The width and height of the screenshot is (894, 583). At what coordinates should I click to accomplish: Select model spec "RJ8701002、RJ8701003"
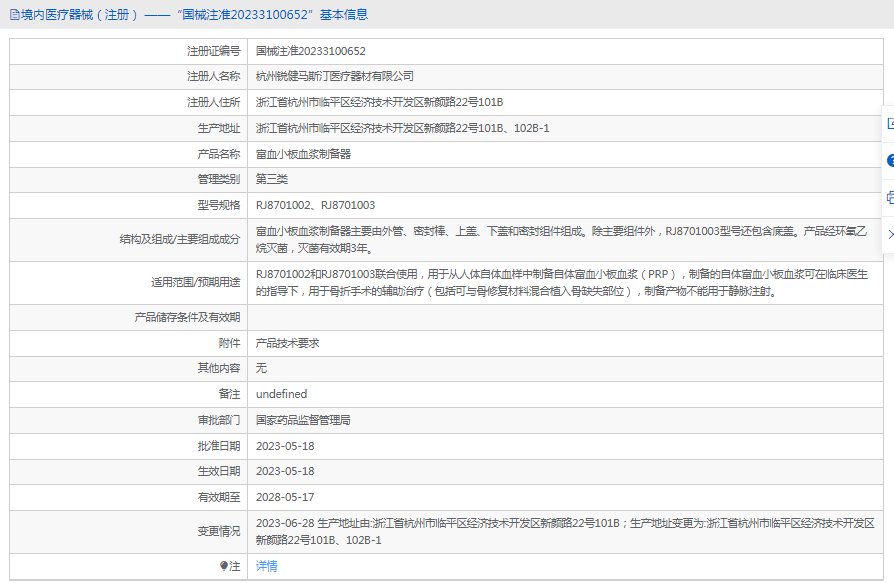pos(315,205)
